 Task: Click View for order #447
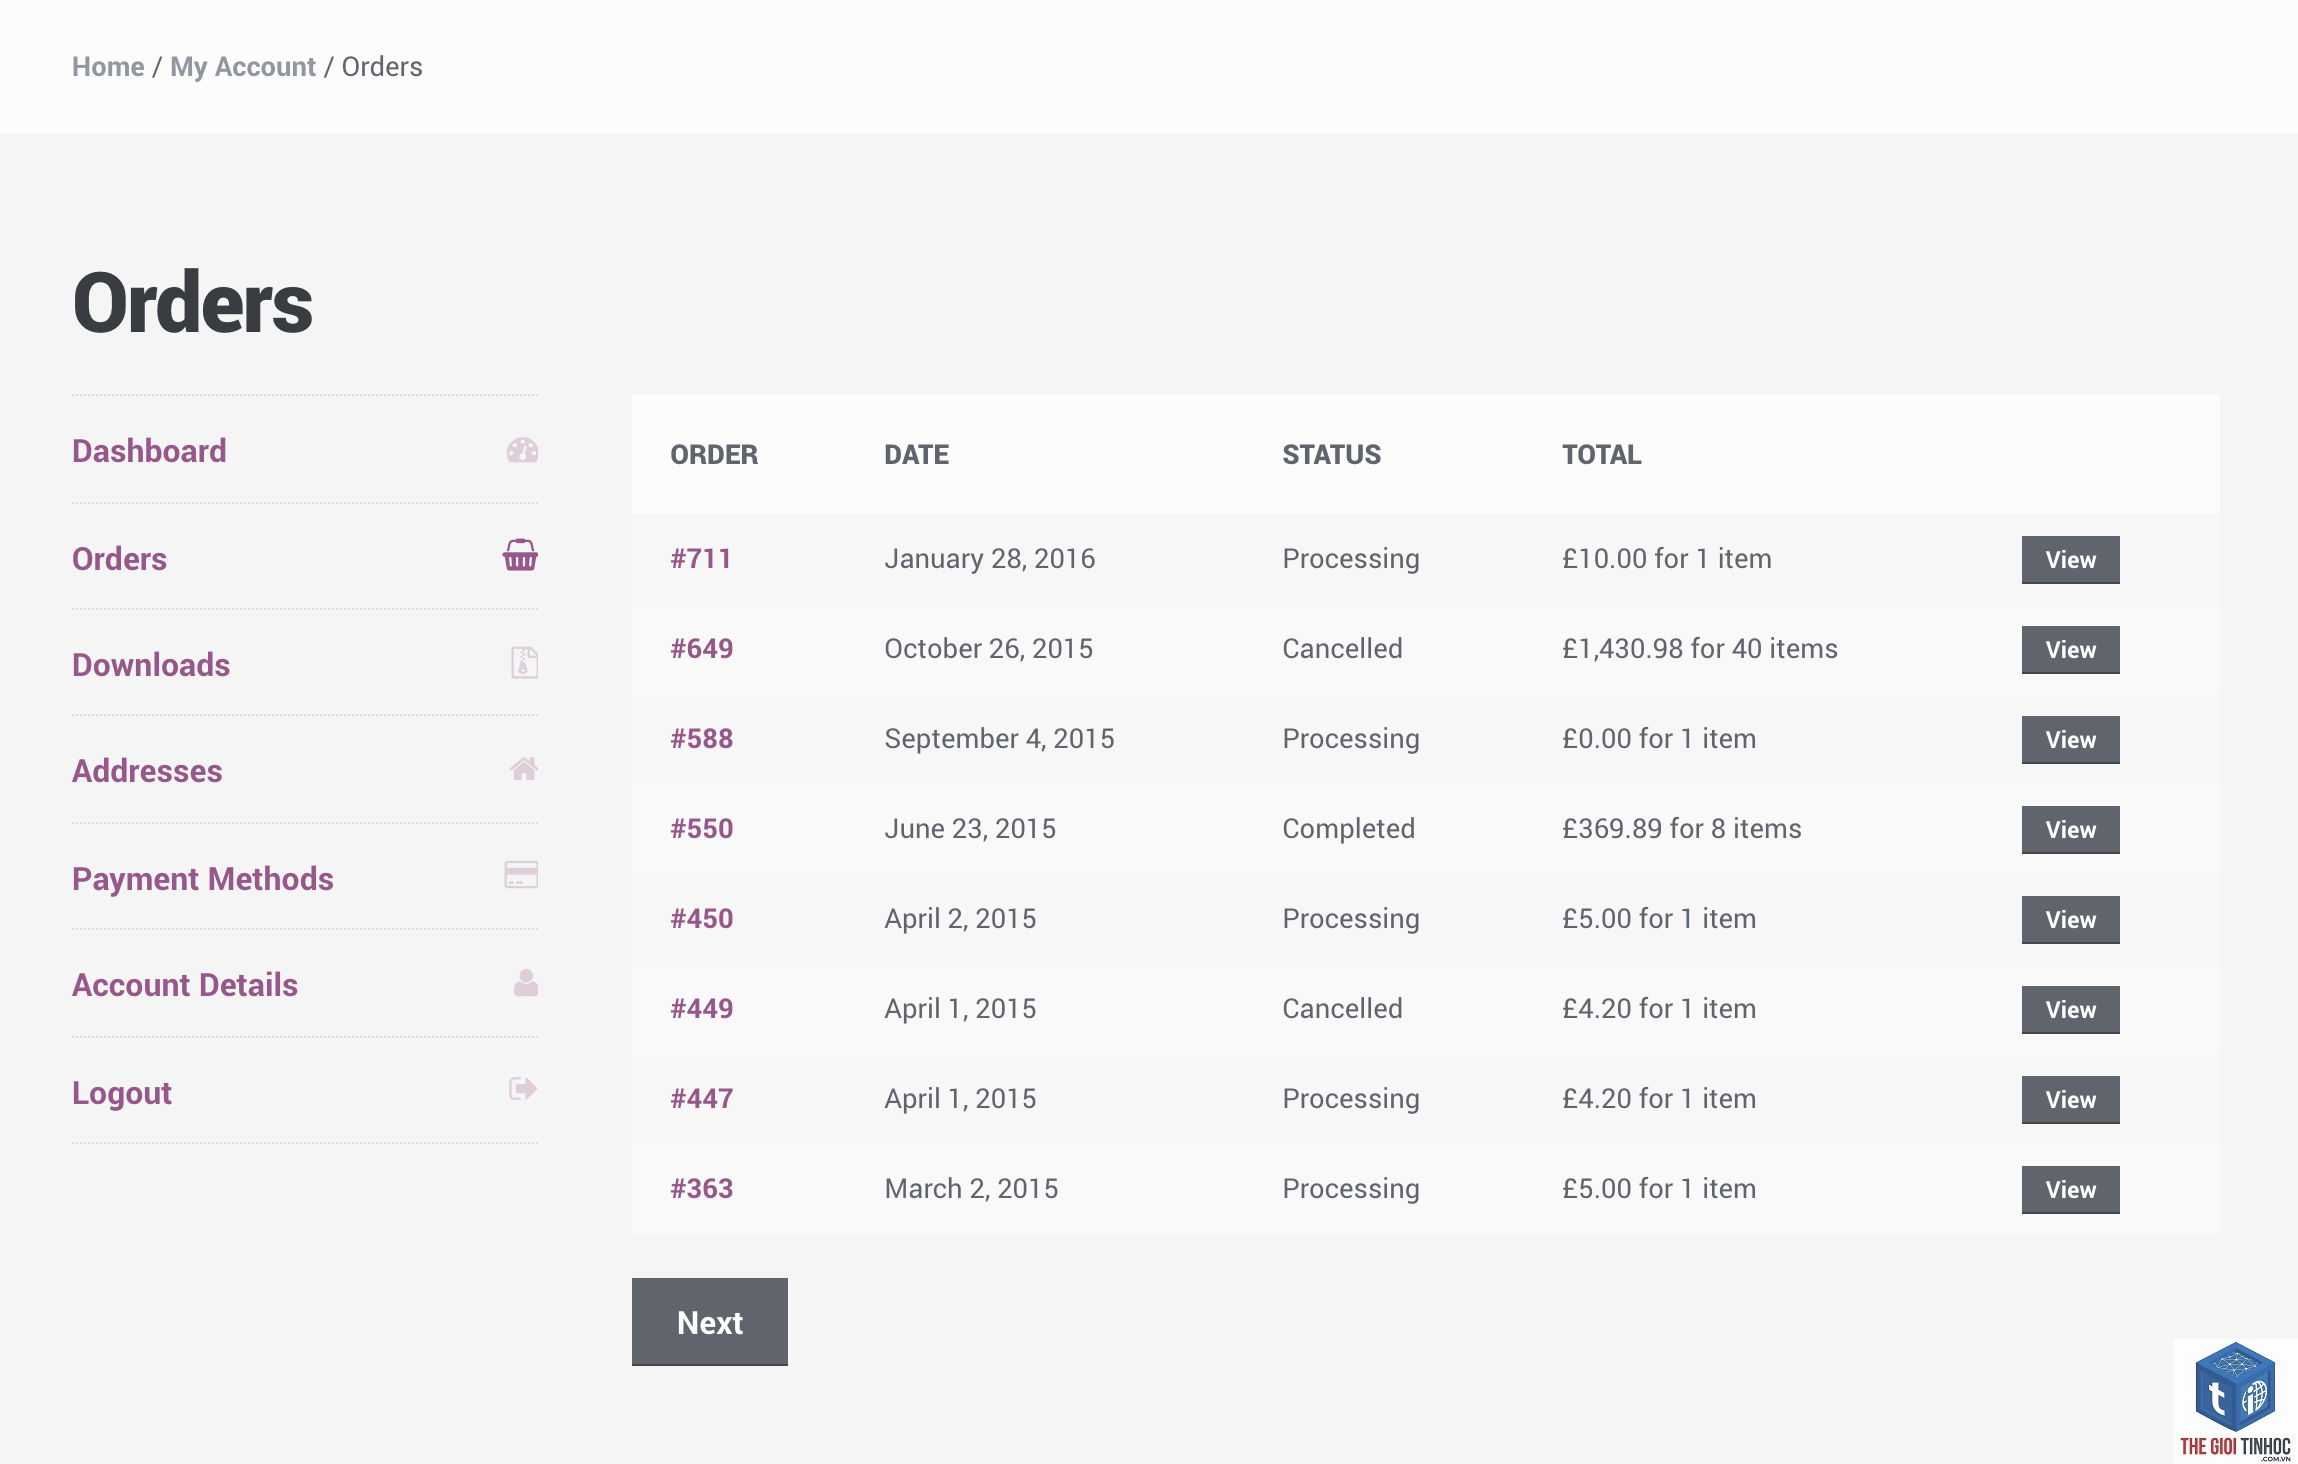tap(2071, 1100)
